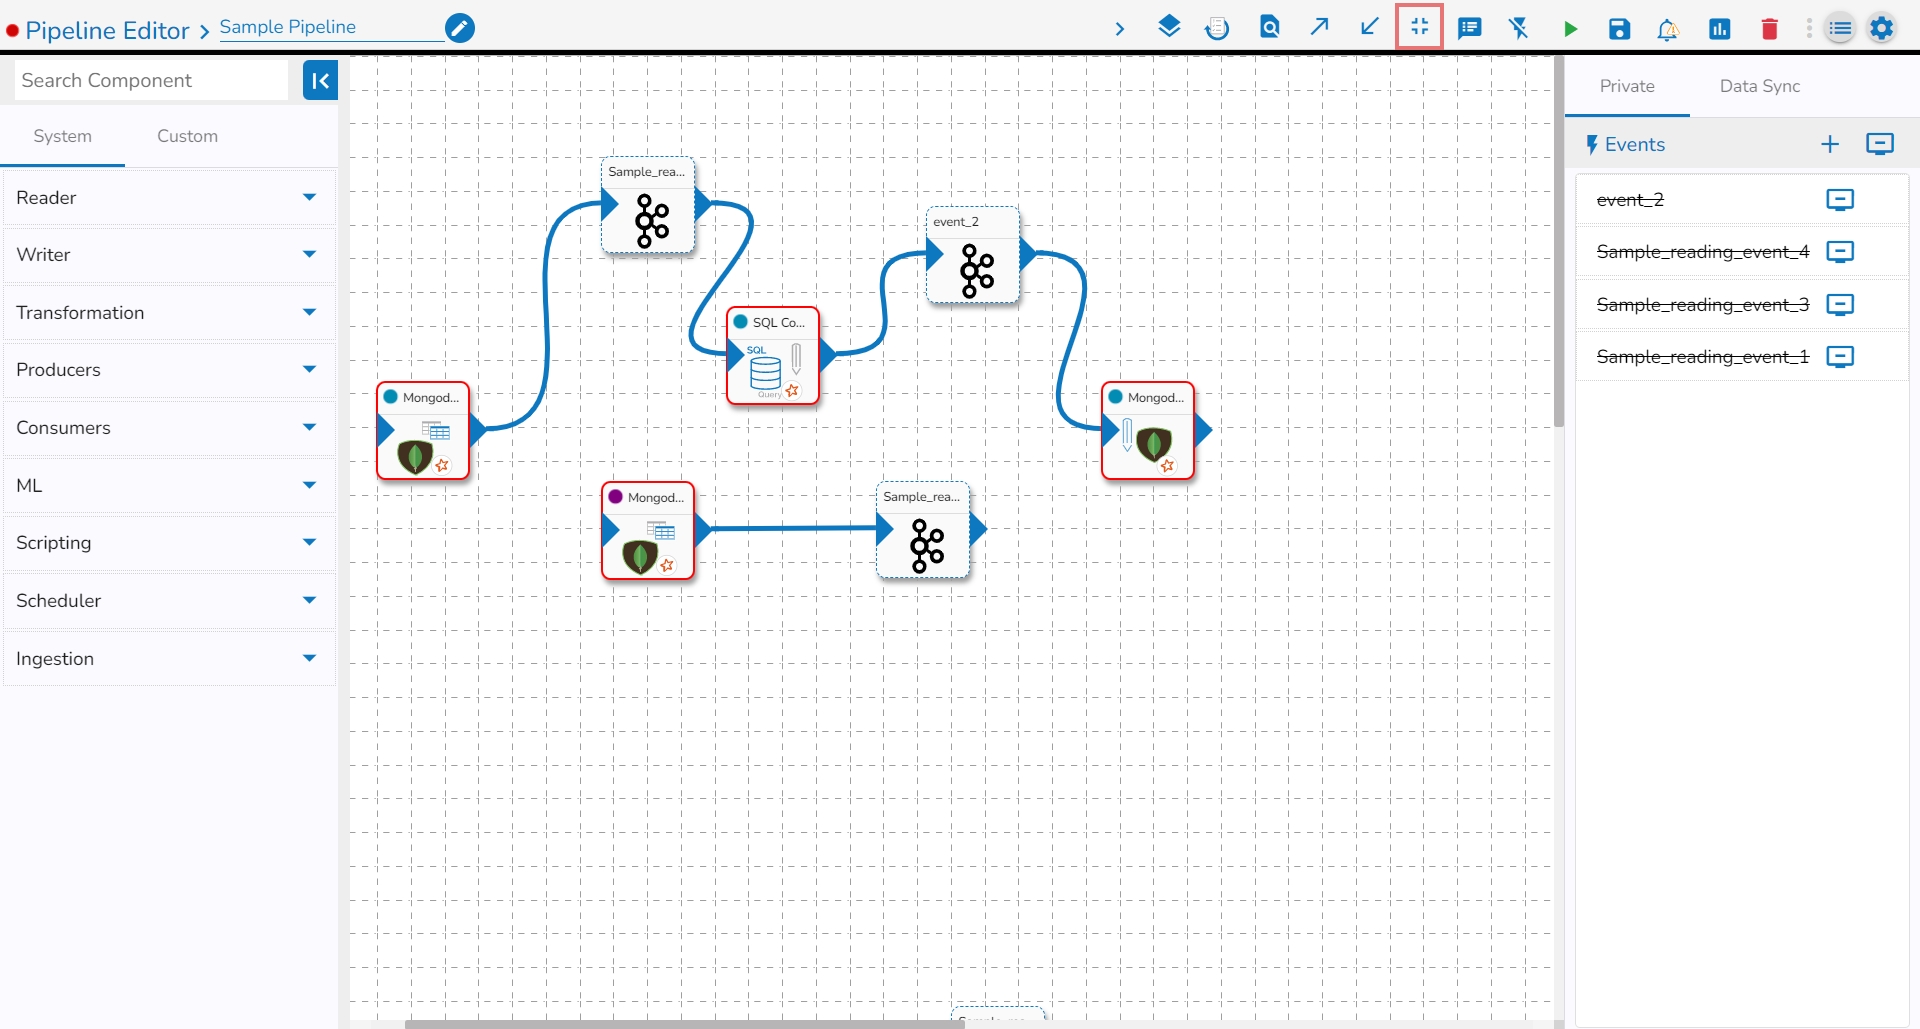Click the canvas vertical scrollbar thumb
Image resolution: width=1920 pixels, height=1029 pixels.
pyautogui.click(x=1558, y=240)
